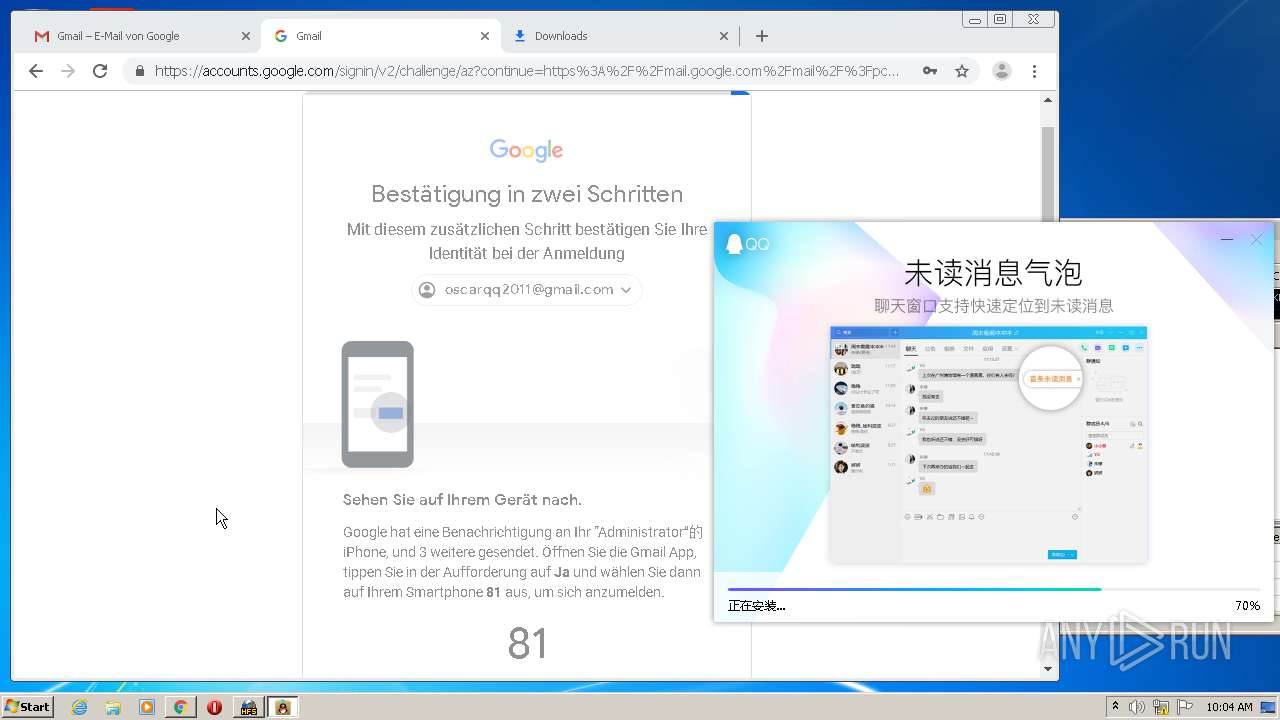Open Opera browser from the taskbar

[214, 707]
